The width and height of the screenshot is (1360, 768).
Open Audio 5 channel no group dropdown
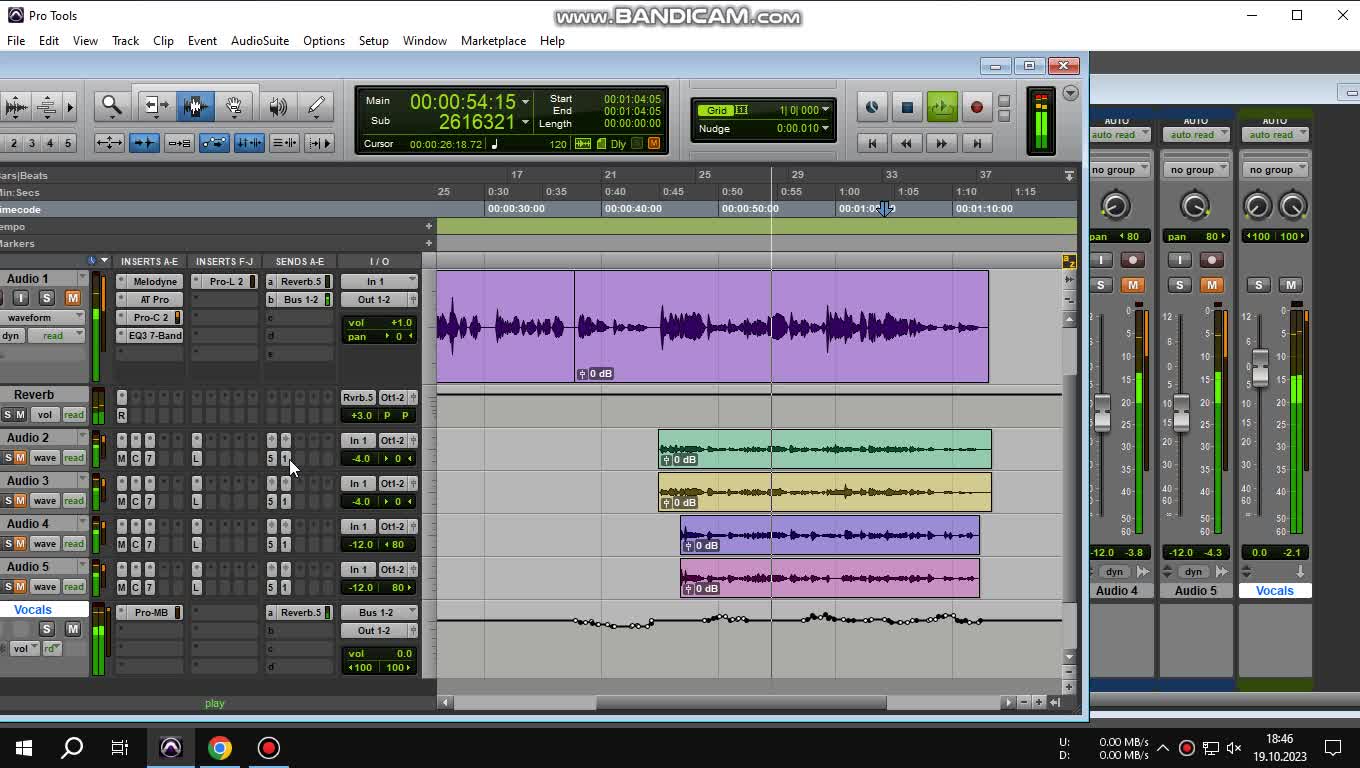point(1197,170)
